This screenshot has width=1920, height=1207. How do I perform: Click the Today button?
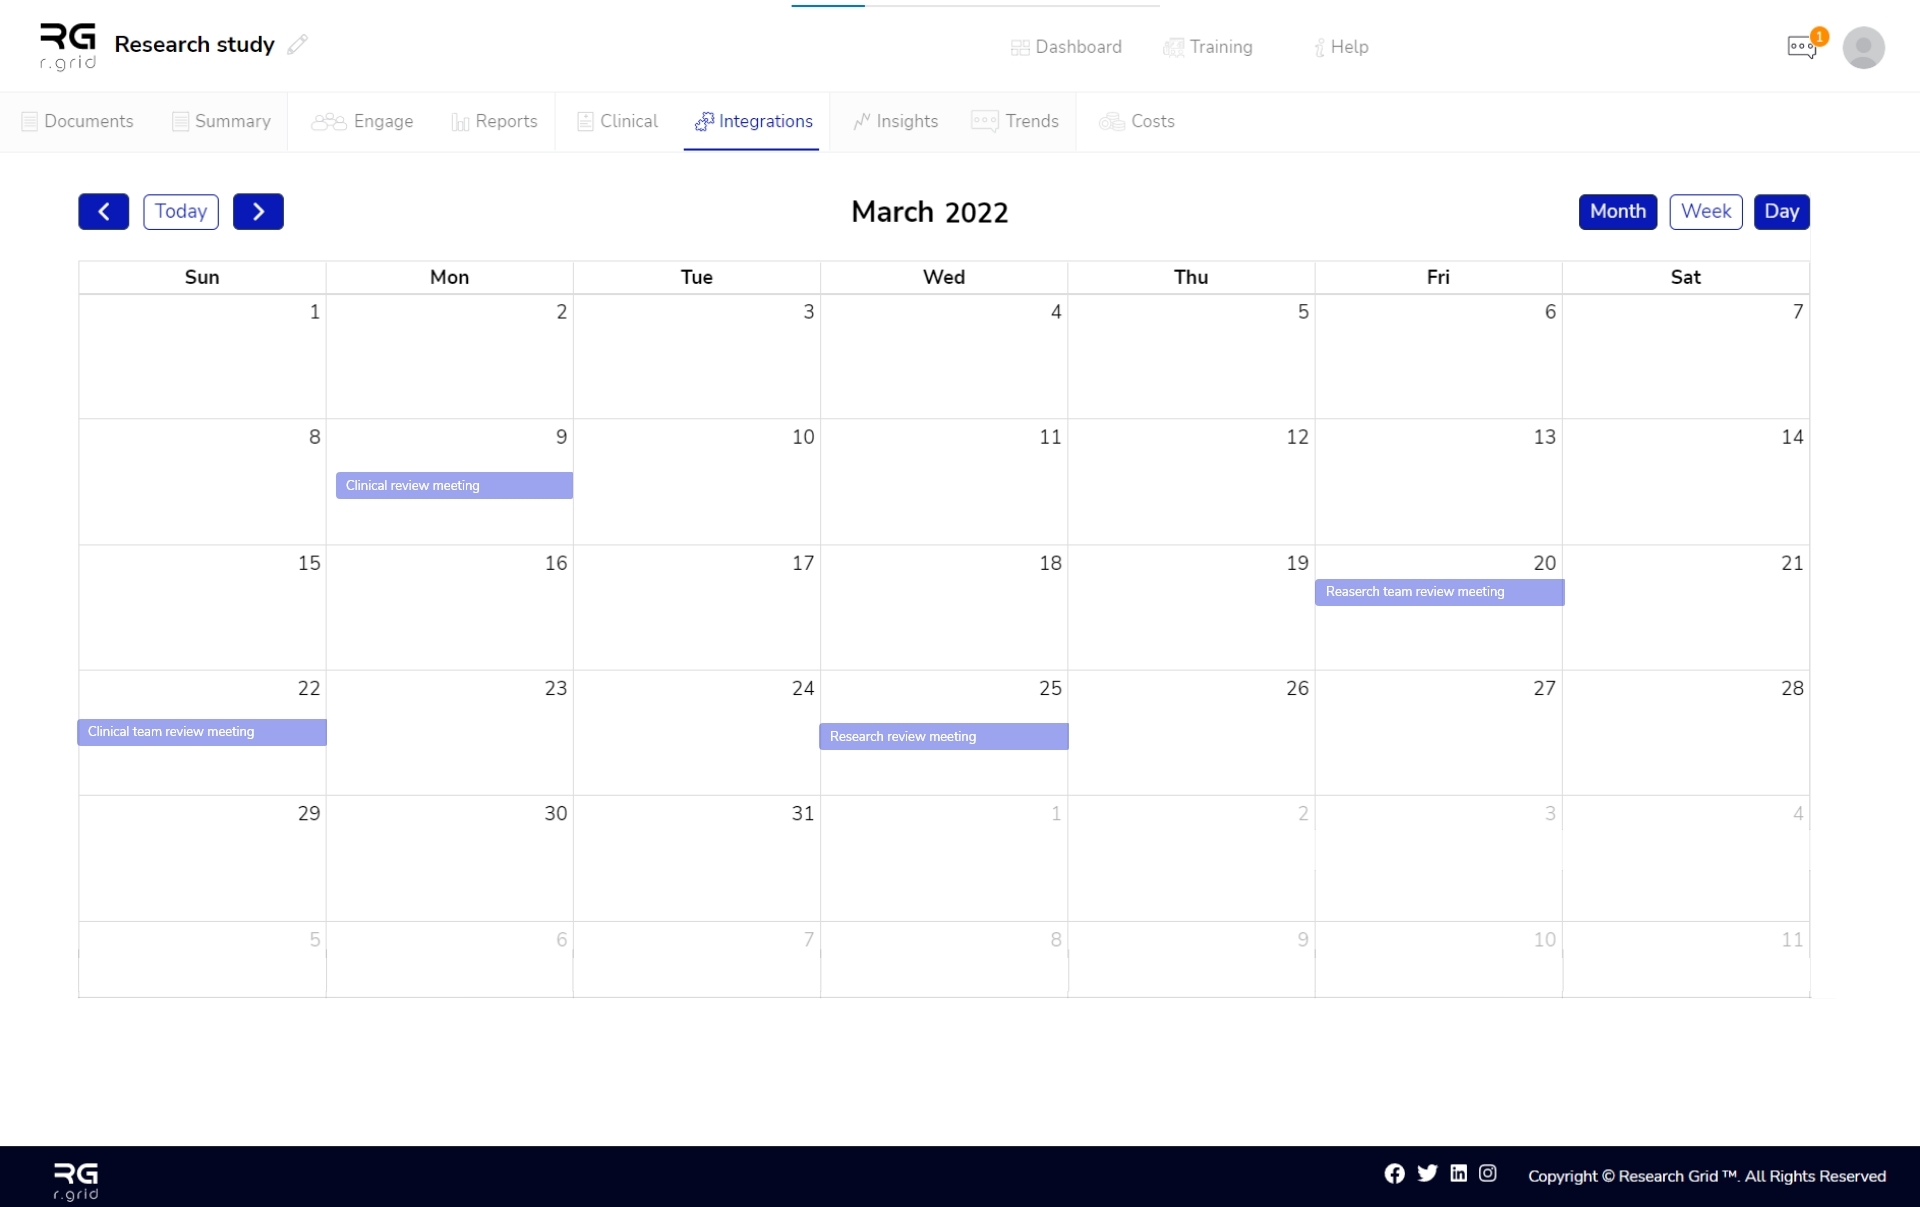click(181, 211)
